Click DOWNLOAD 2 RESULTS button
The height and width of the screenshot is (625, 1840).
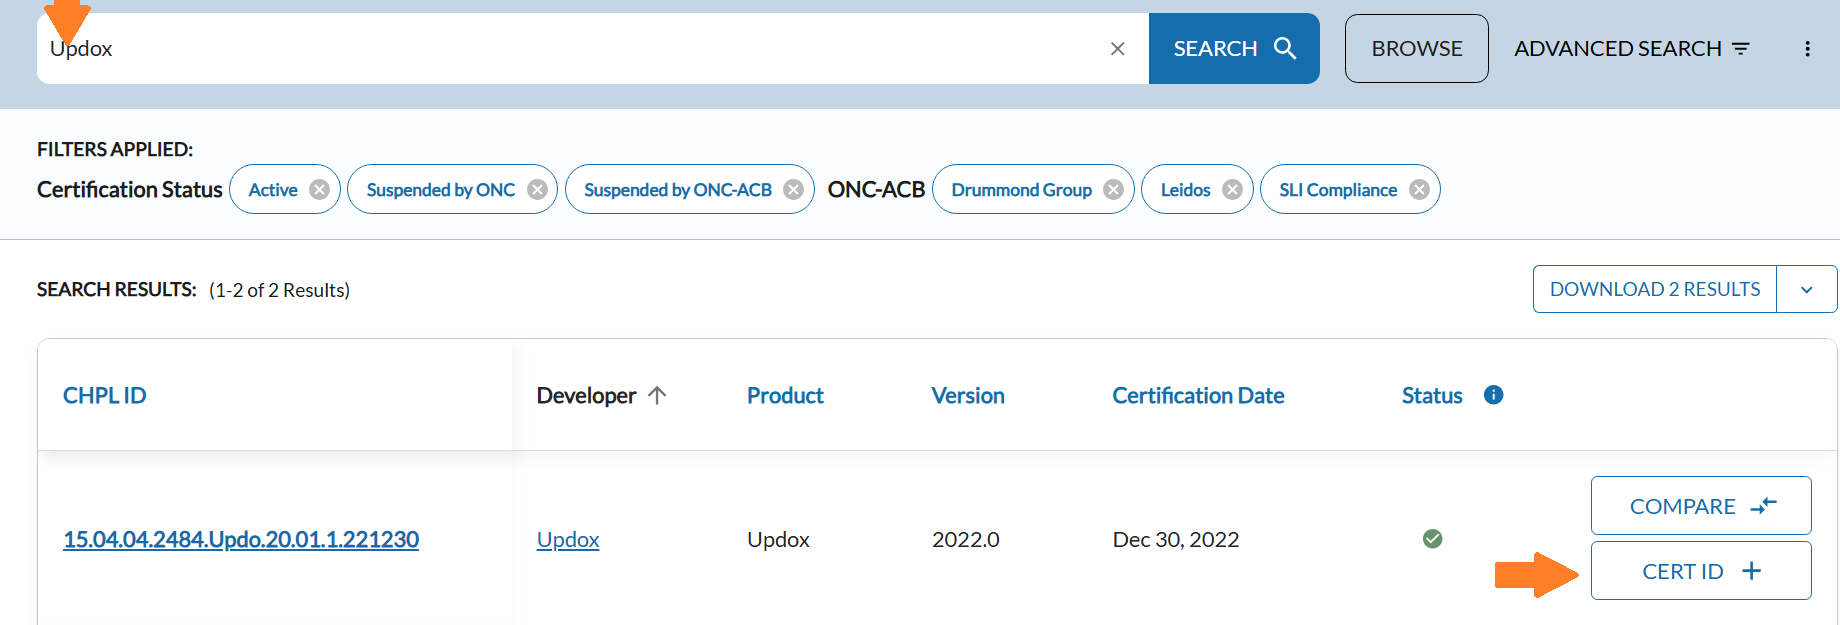pos(1654,289)
